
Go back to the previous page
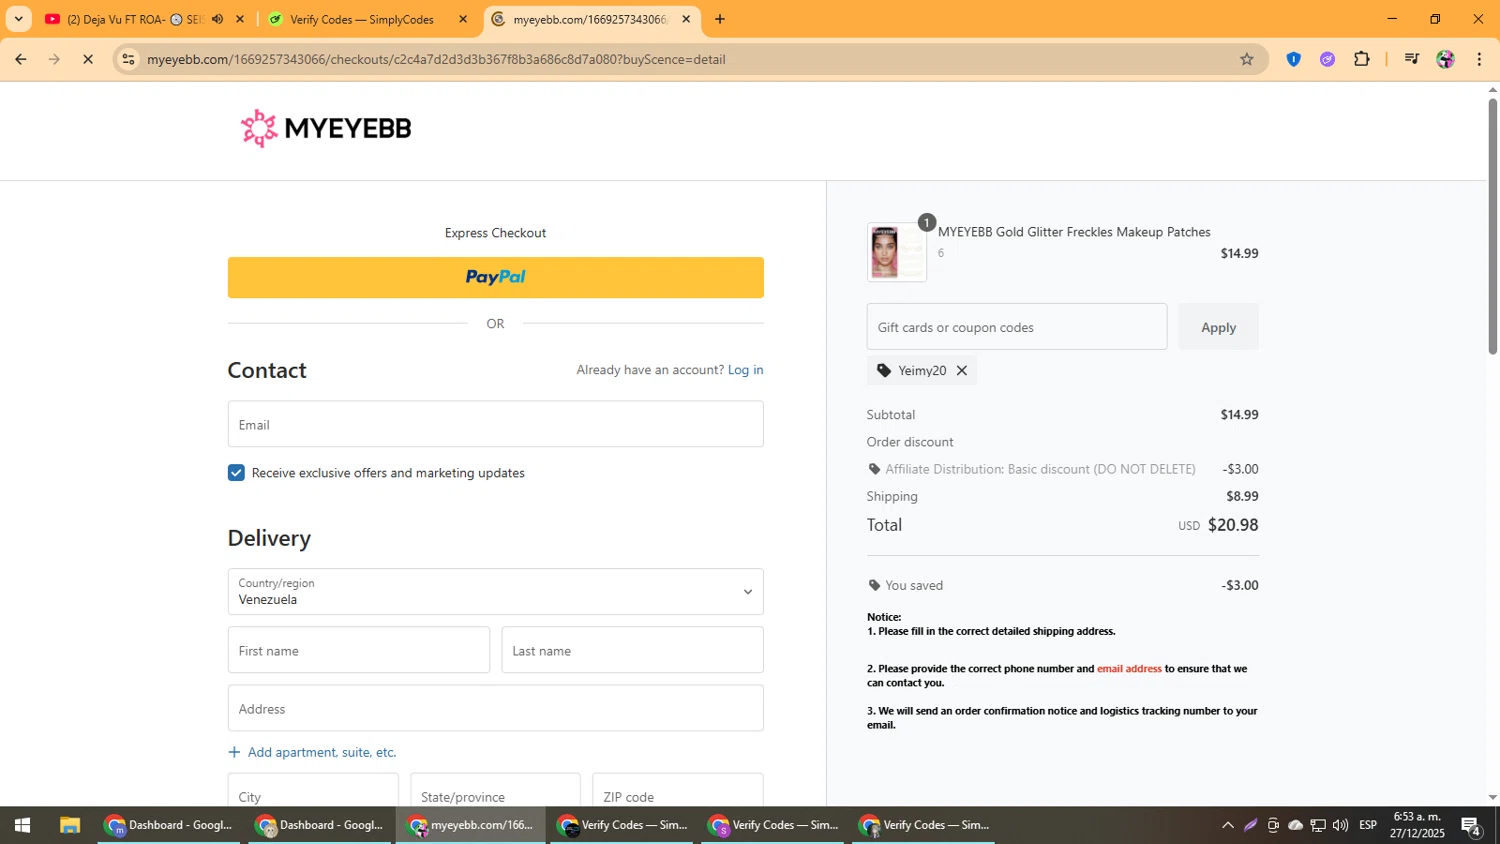[20, 59]
